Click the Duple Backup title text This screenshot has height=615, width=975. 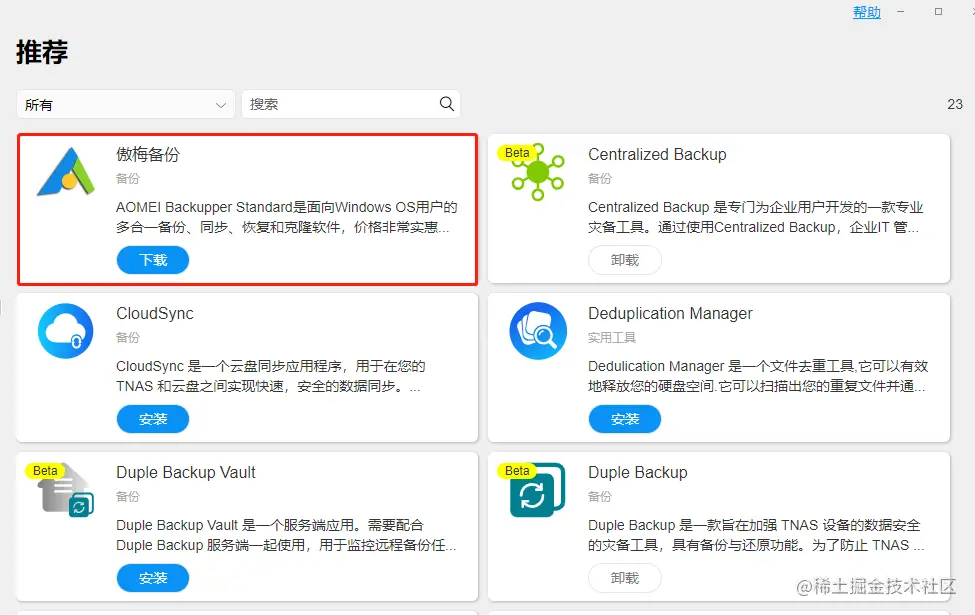(x=638, y=473)
